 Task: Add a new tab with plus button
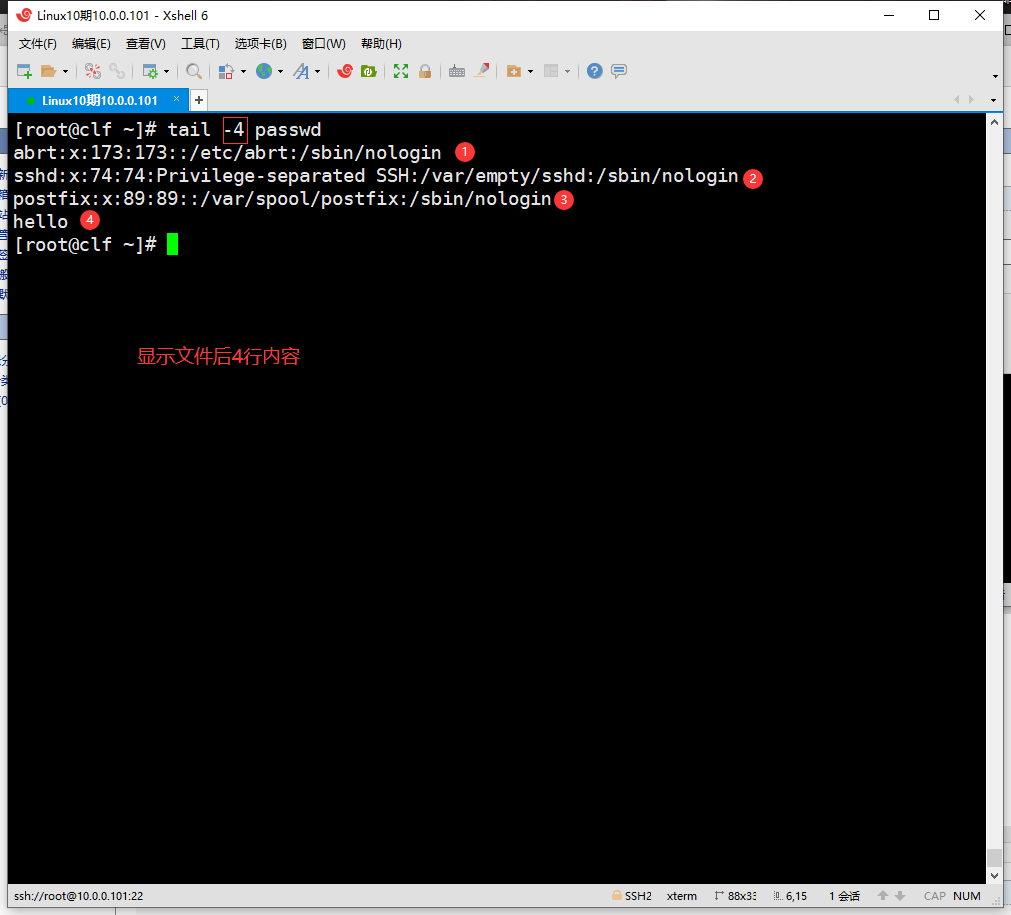tap(199, 100)
